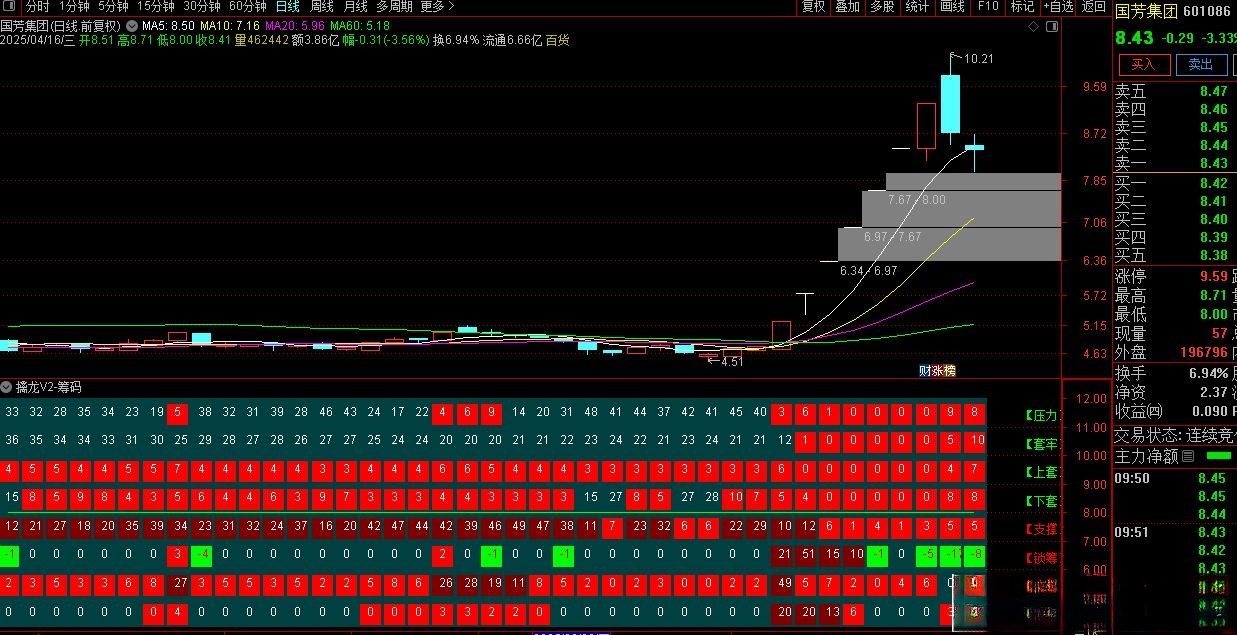Image resolution: width=1237 pixels, height=635 pixels.
Task: Toggle 叠加 overlay option
Action: (x=847, y=7)
